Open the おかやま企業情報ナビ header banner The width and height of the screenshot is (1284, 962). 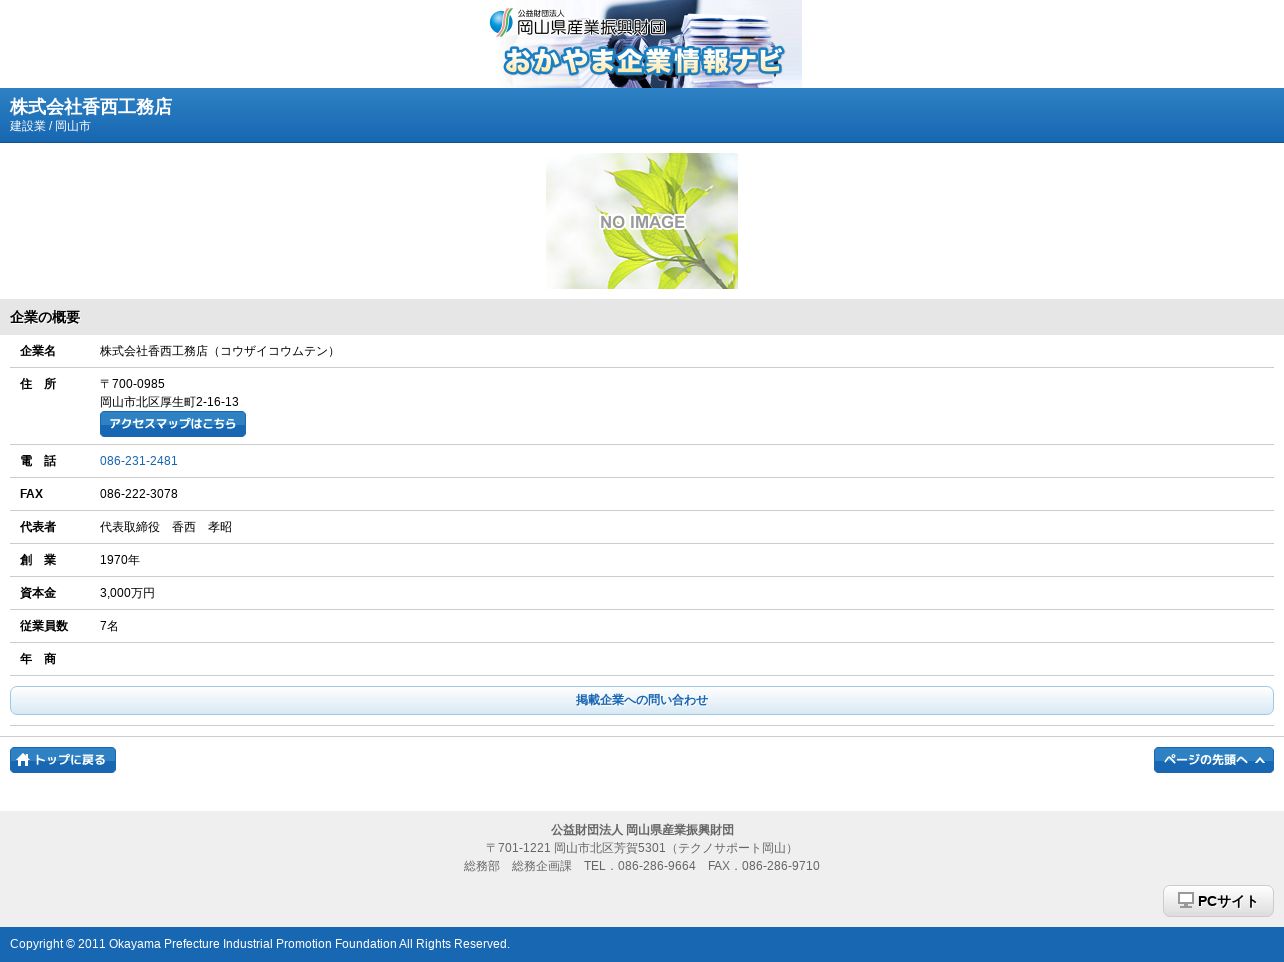[642, 44]
